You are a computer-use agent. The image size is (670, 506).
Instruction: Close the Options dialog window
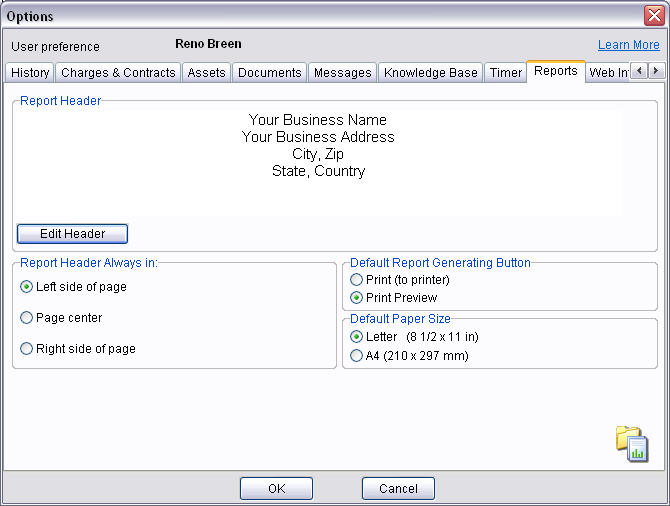coord(652,16)
